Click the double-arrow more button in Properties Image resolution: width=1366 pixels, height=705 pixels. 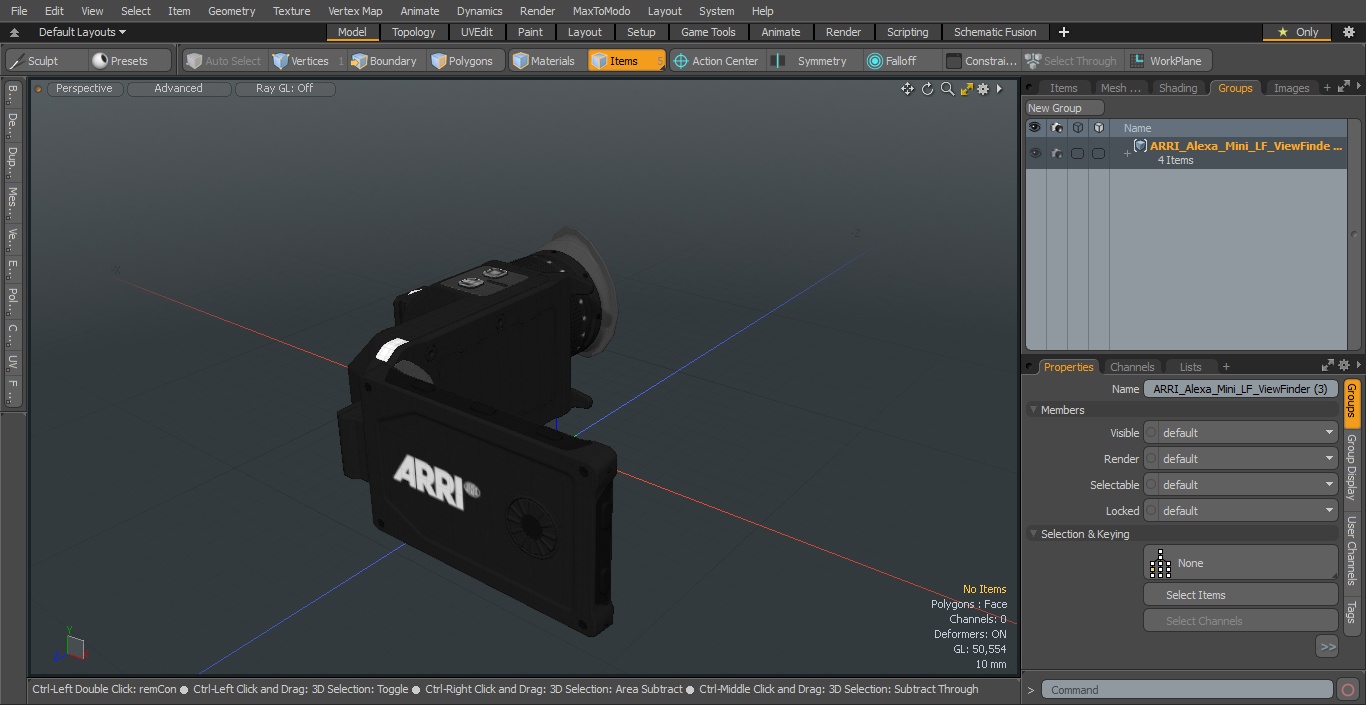pos(1327,647)
